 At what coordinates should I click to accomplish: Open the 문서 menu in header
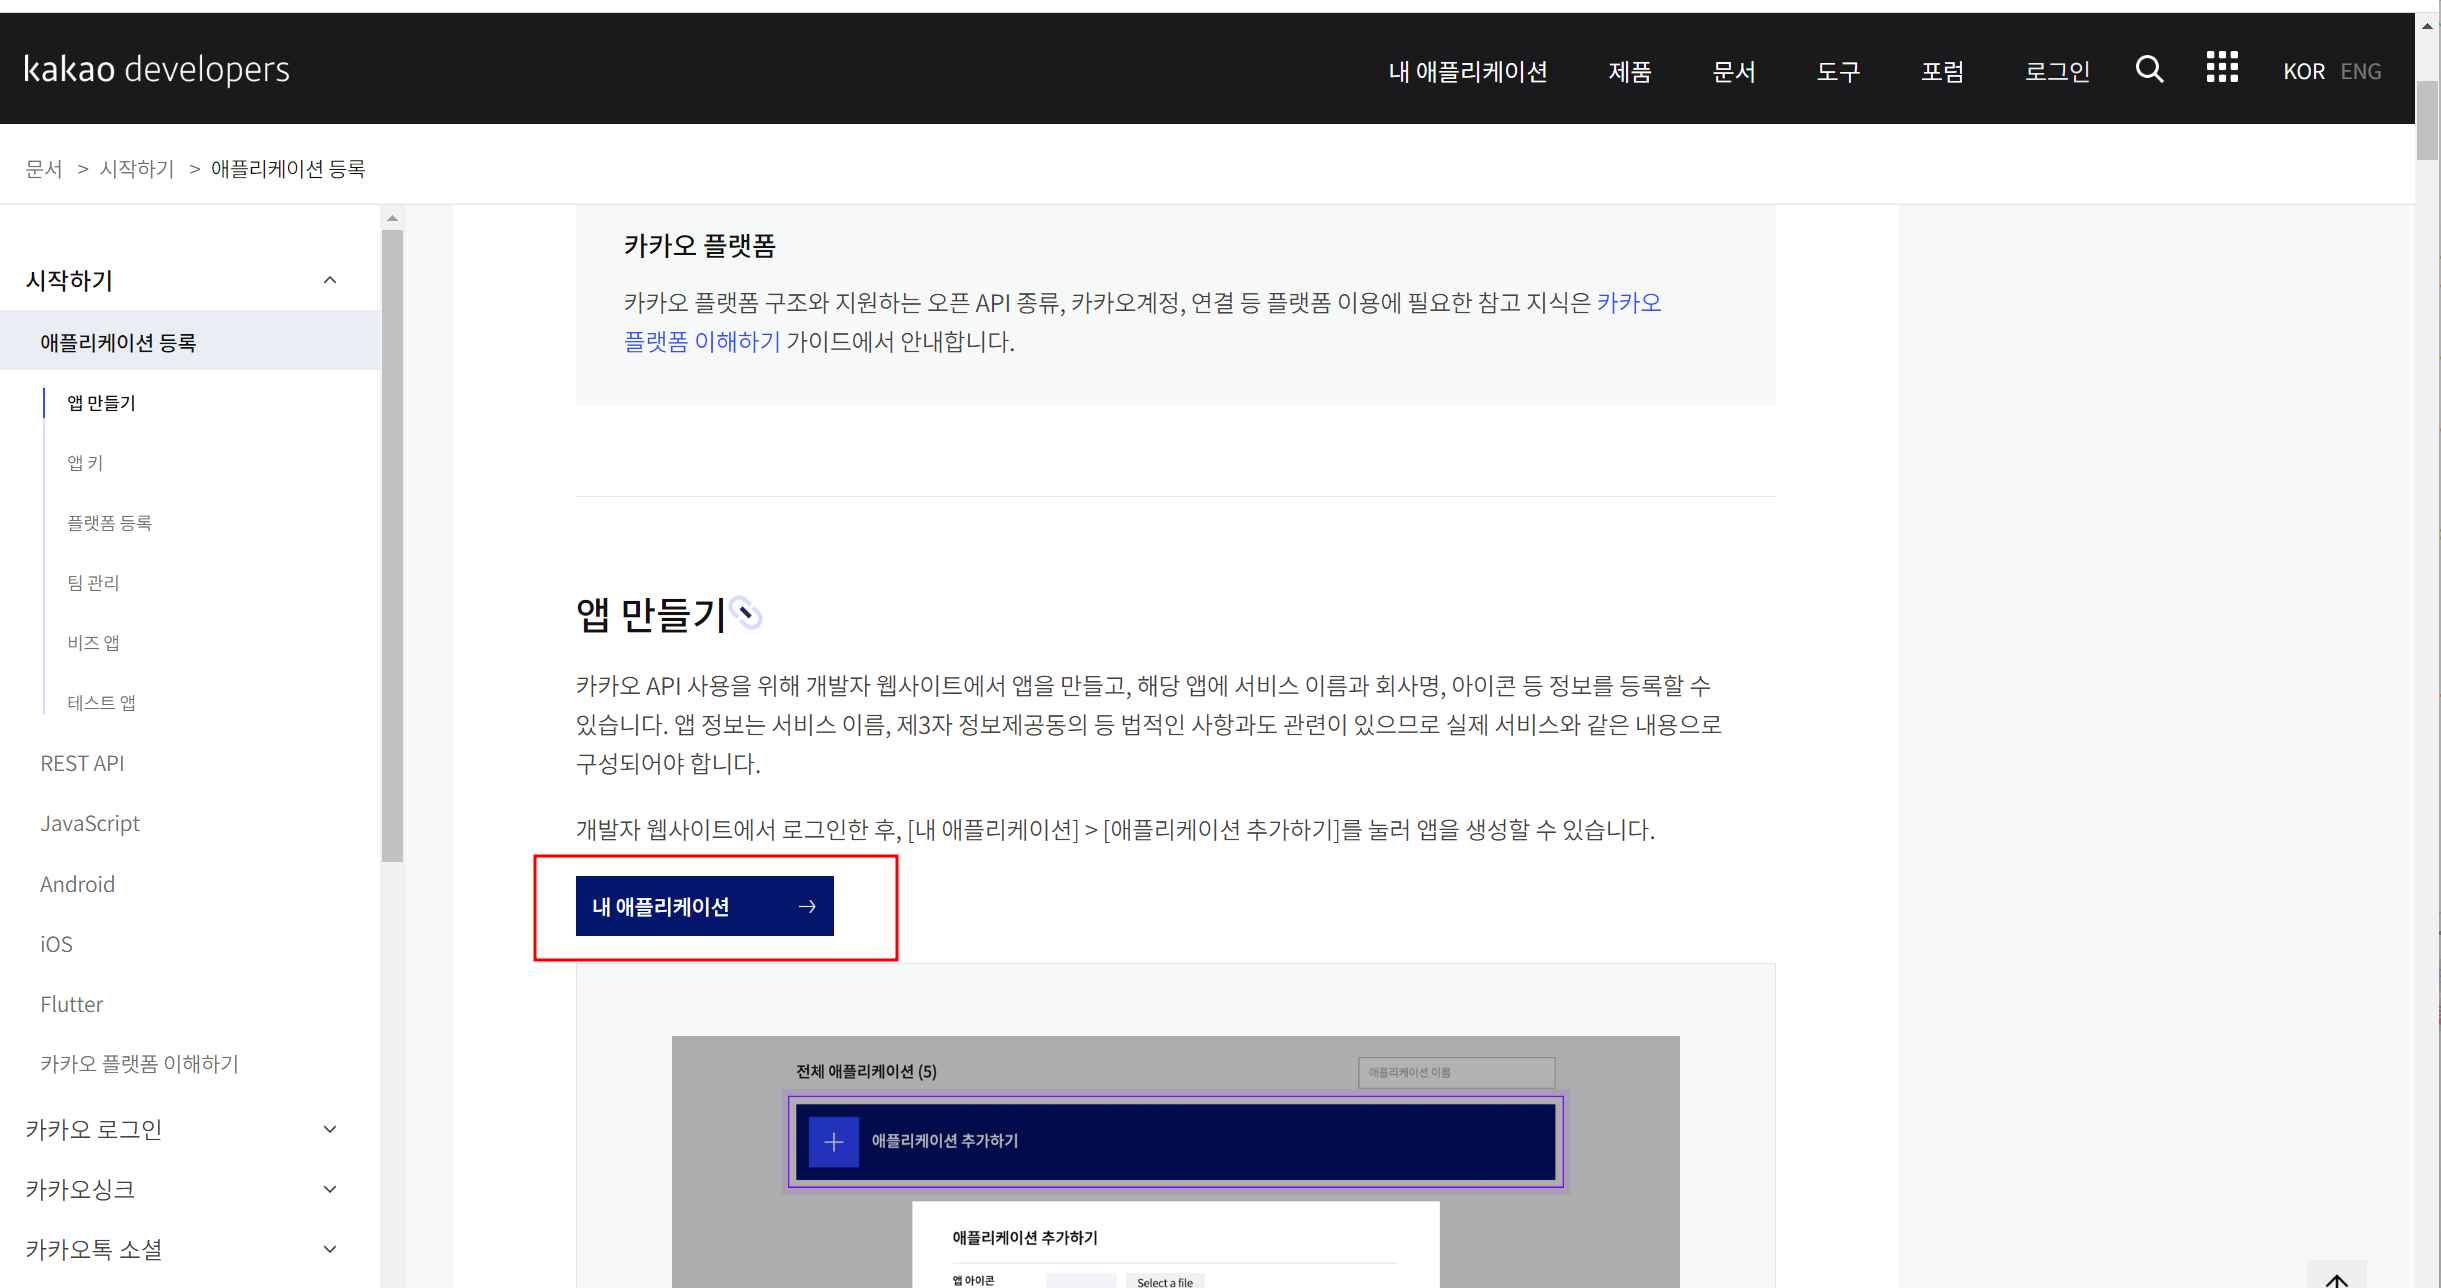pos(1734,71)
